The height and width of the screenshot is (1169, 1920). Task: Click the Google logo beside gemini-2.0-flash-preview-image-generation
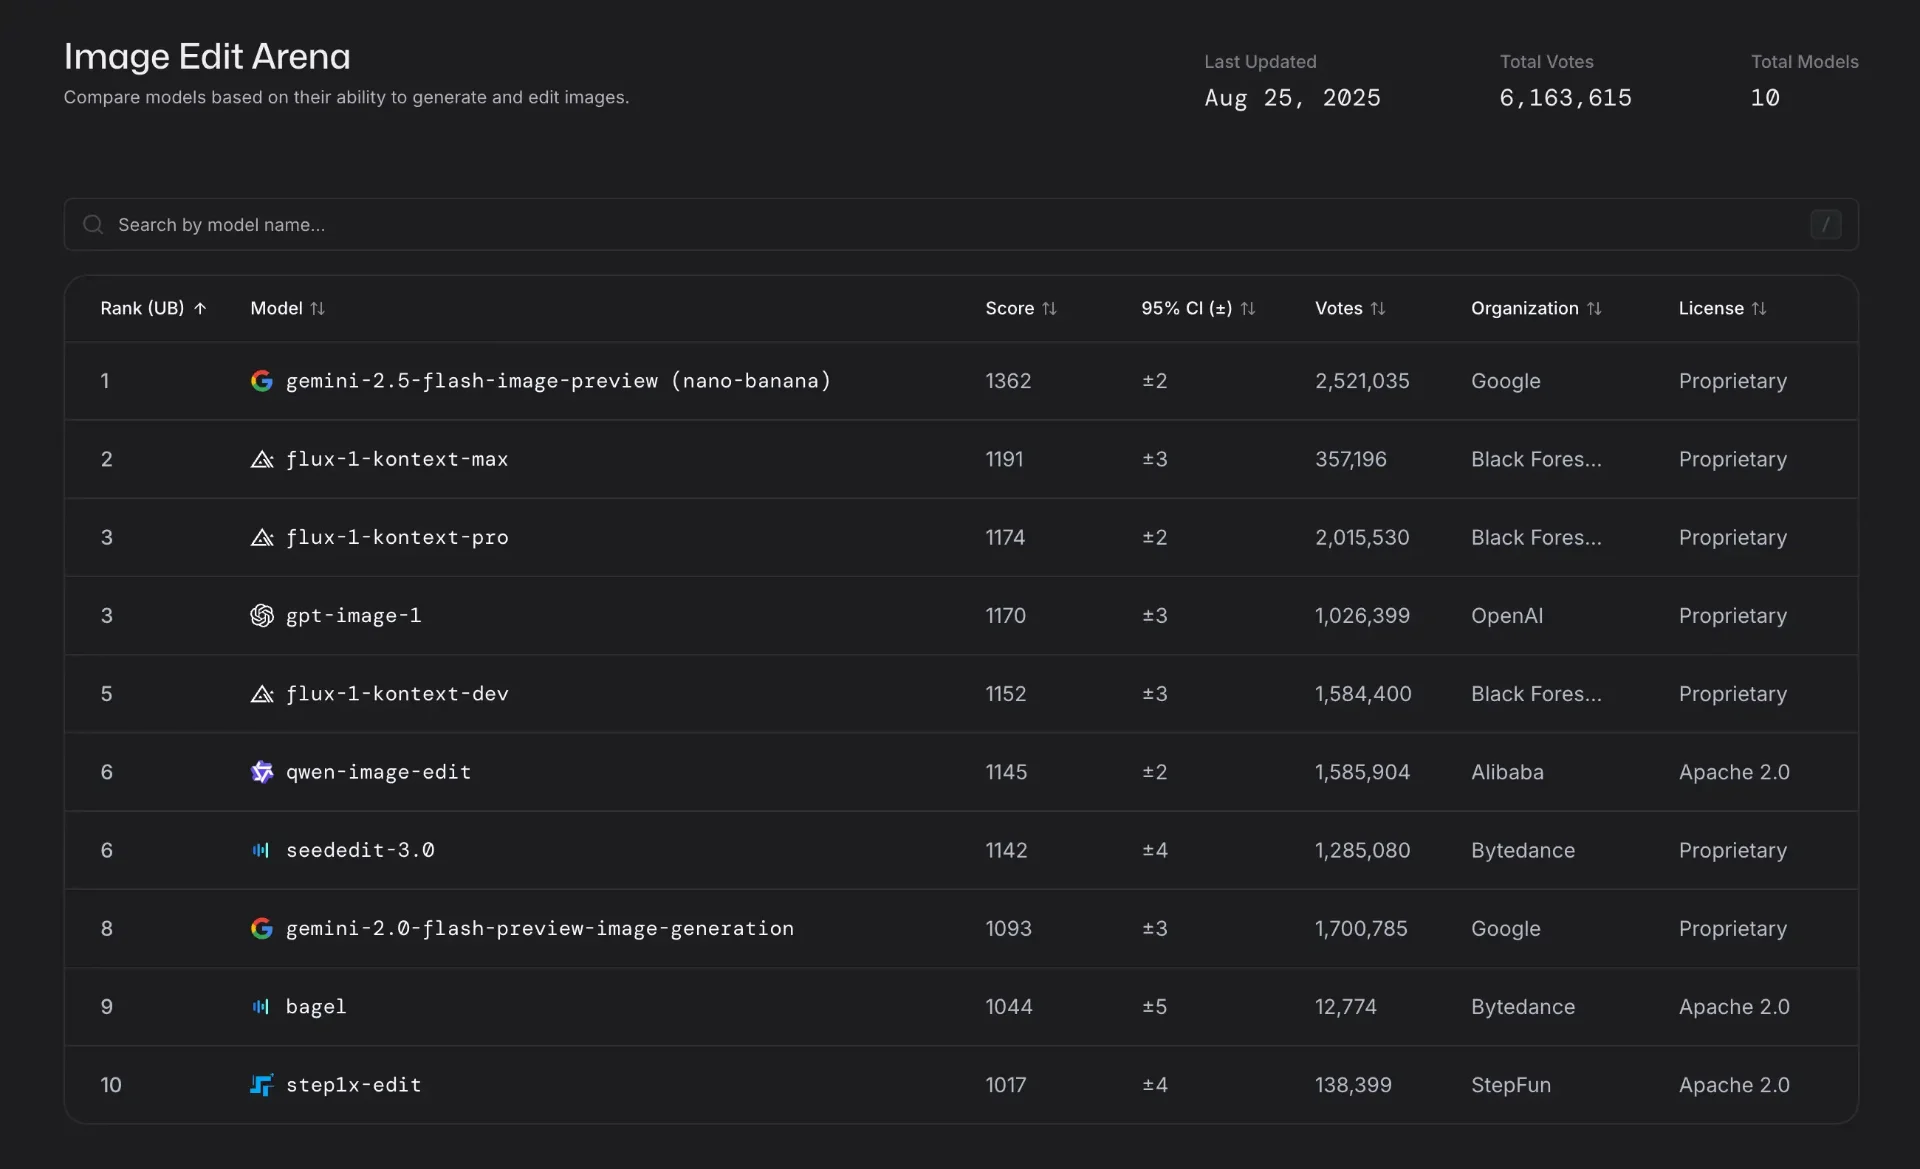[x=261, y=928]
